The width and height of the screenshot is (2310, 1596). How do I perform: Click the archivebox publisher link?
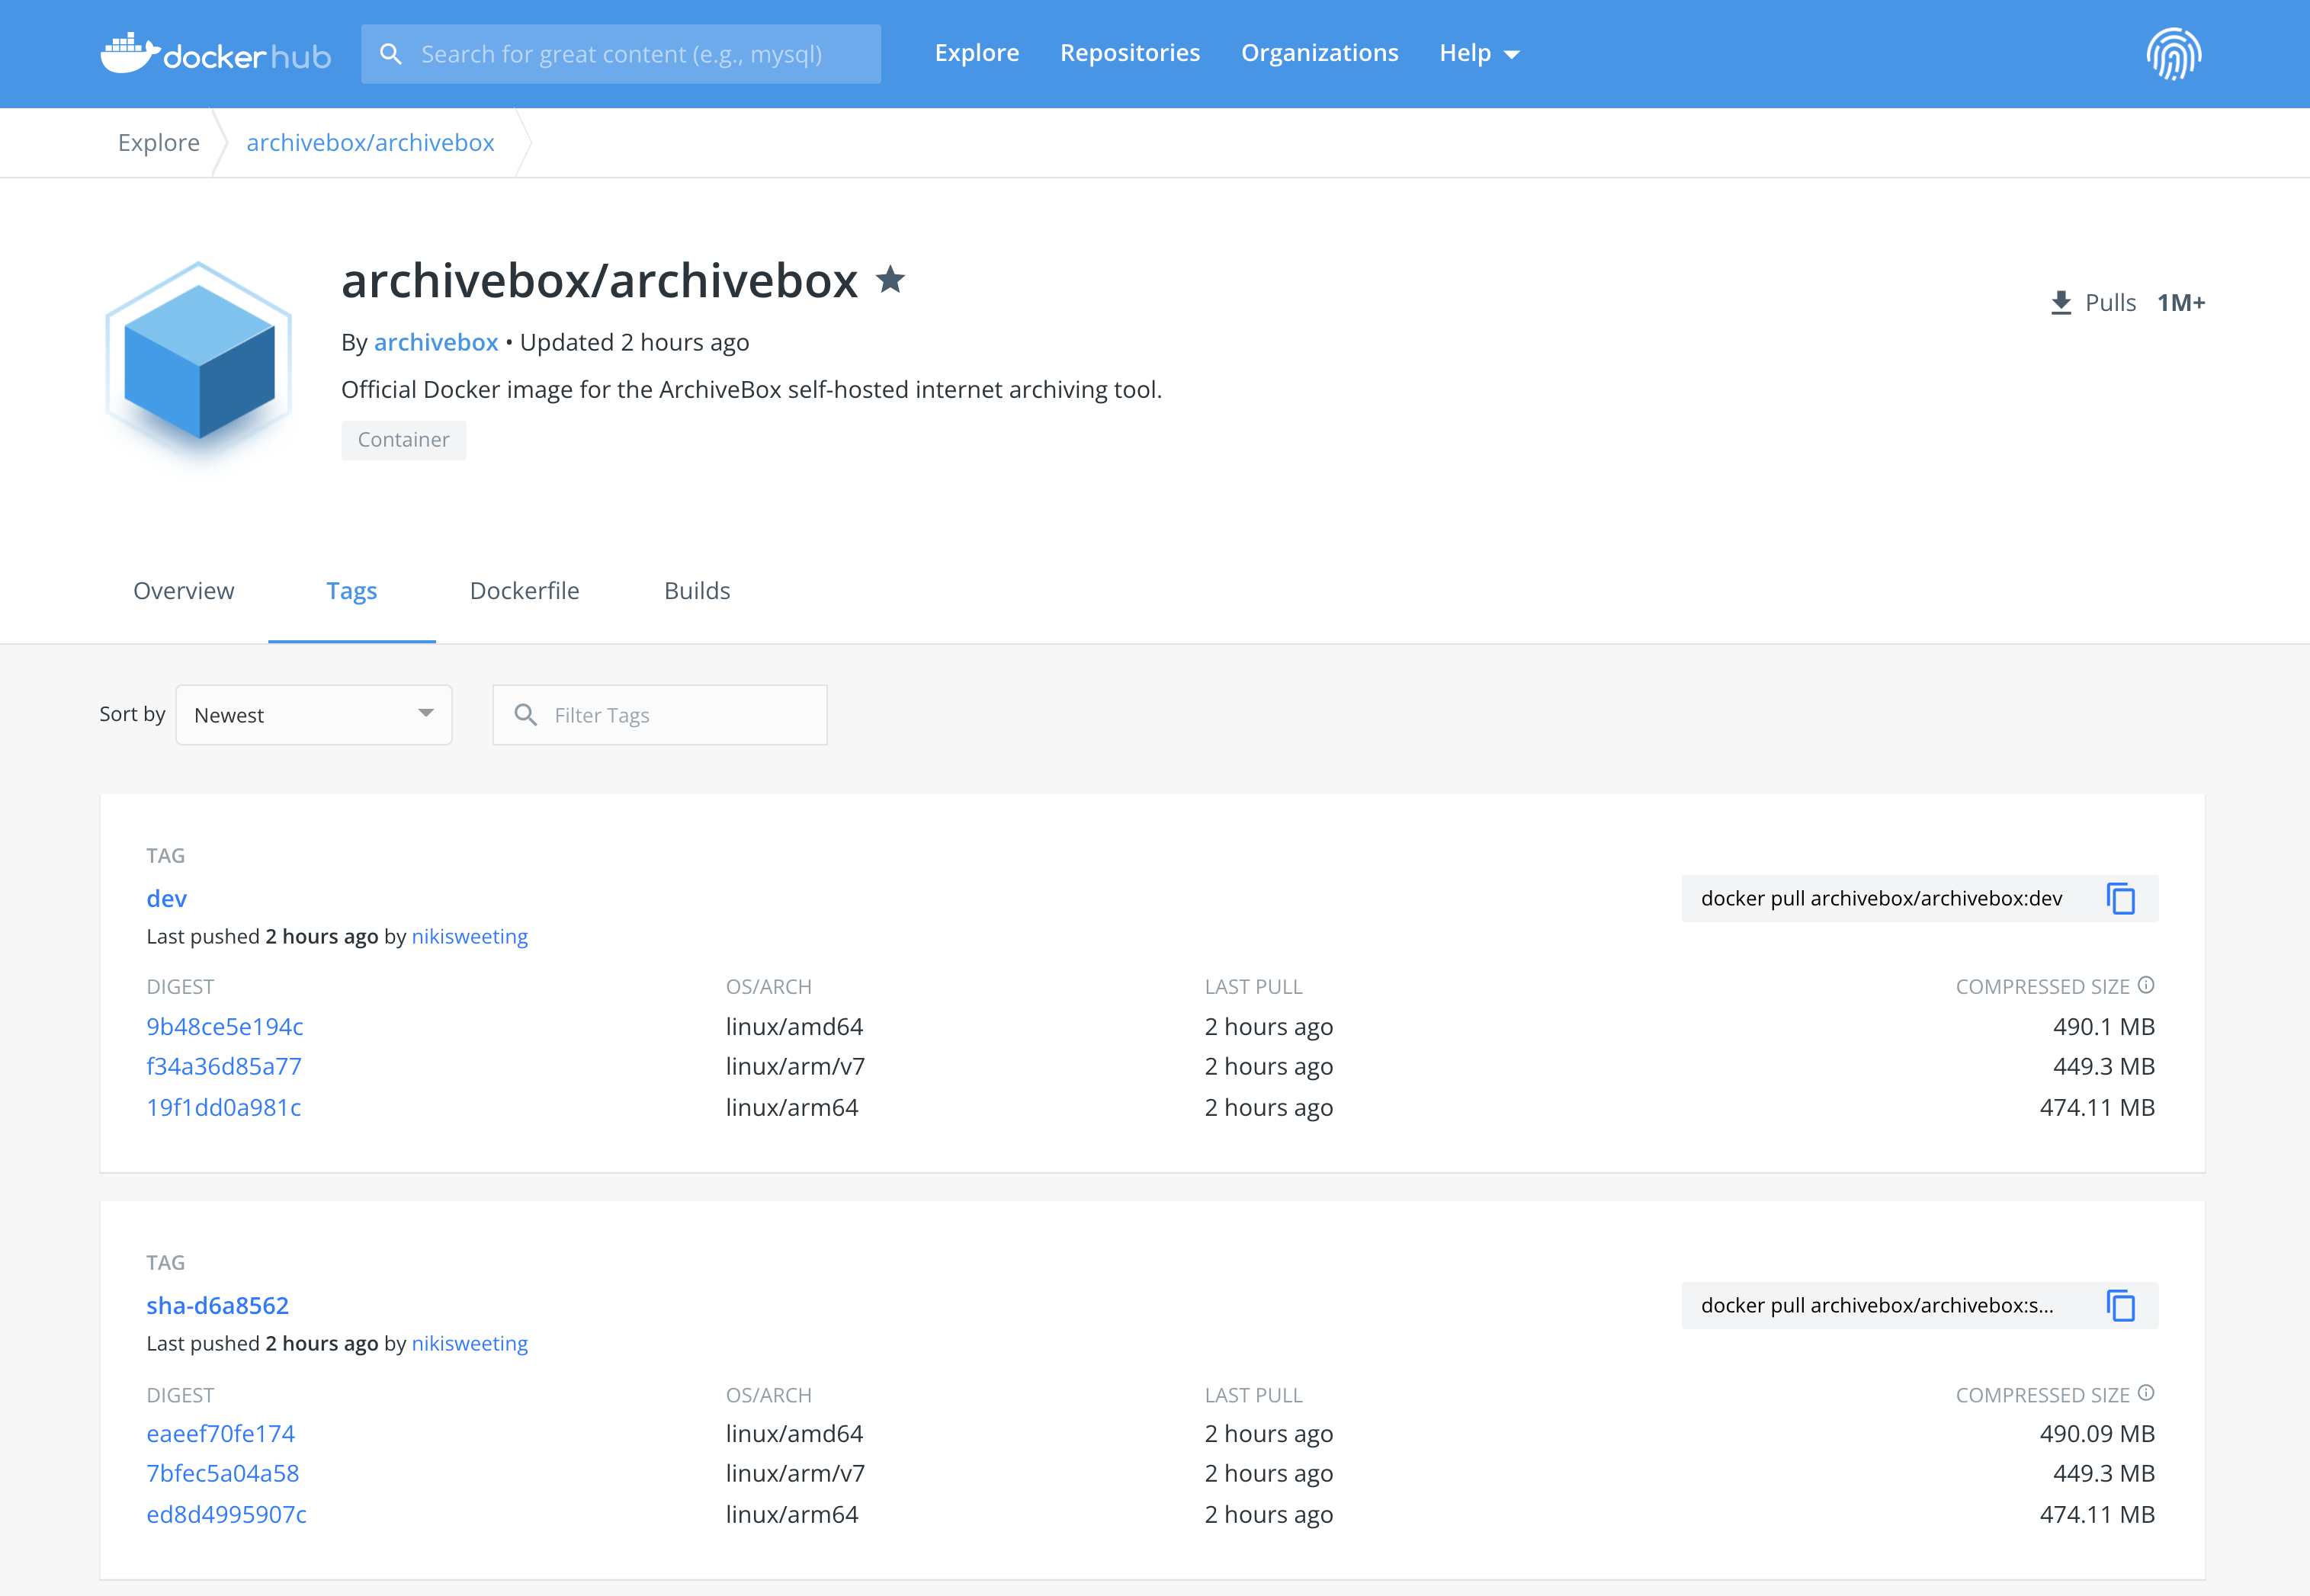click(x=434, y=341)
